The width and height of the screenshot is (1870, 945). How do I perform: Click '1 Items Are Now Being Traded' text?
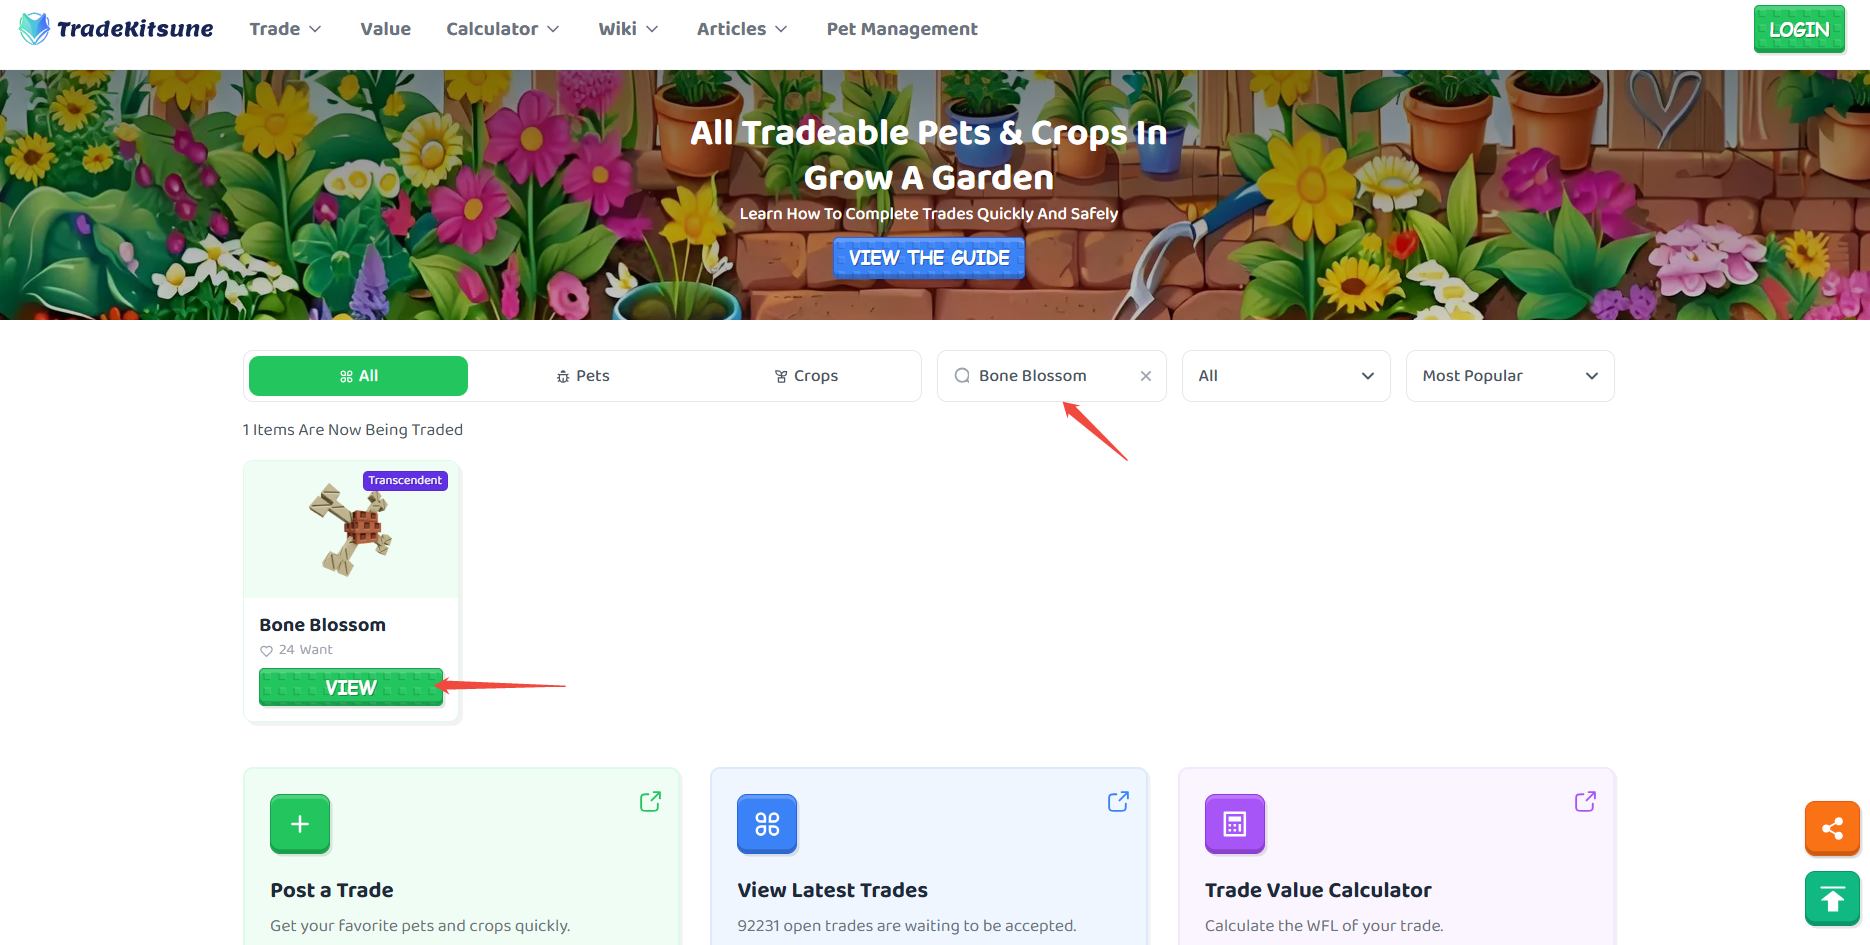[x=352, y=430]
